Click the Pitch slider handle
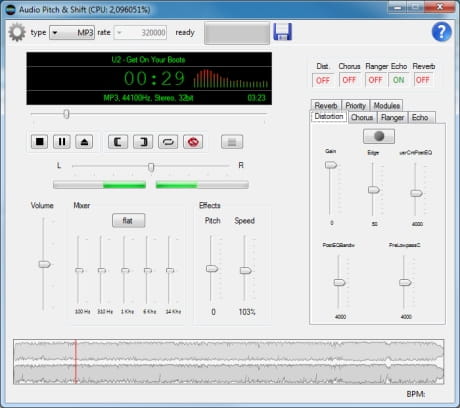This screenshot has height=408, width=460. pyautogui.click(x=212, y=269)
